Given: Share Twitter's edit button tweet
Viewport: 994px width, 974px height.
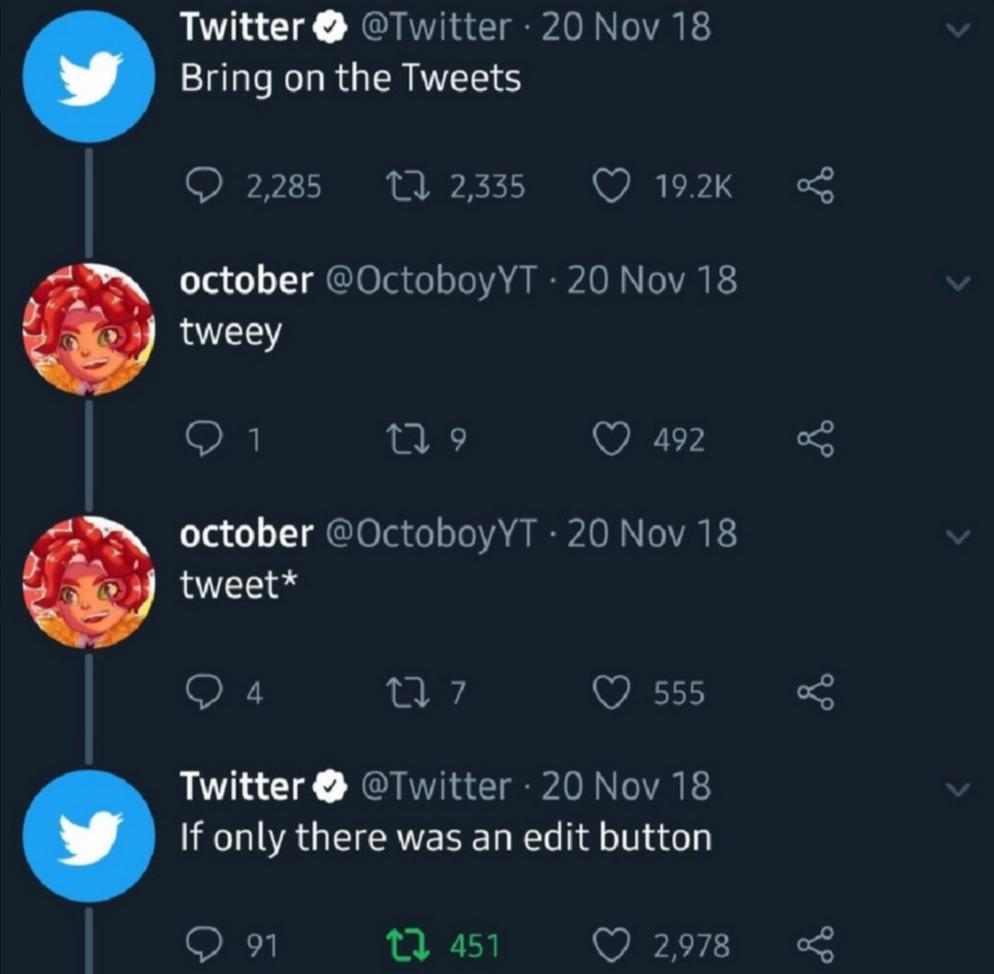Looking at the screenshot, I should point(814,941).
